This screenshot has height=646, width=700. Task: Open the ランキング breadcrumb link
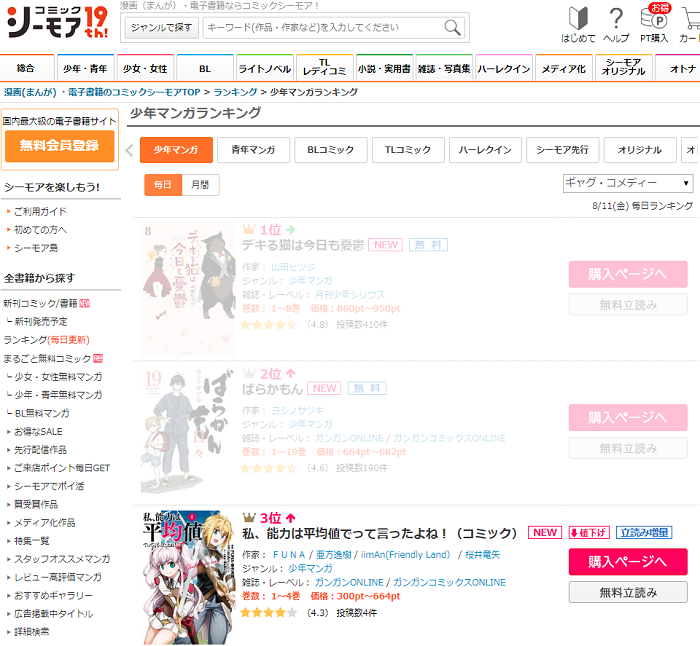[235, 92]
